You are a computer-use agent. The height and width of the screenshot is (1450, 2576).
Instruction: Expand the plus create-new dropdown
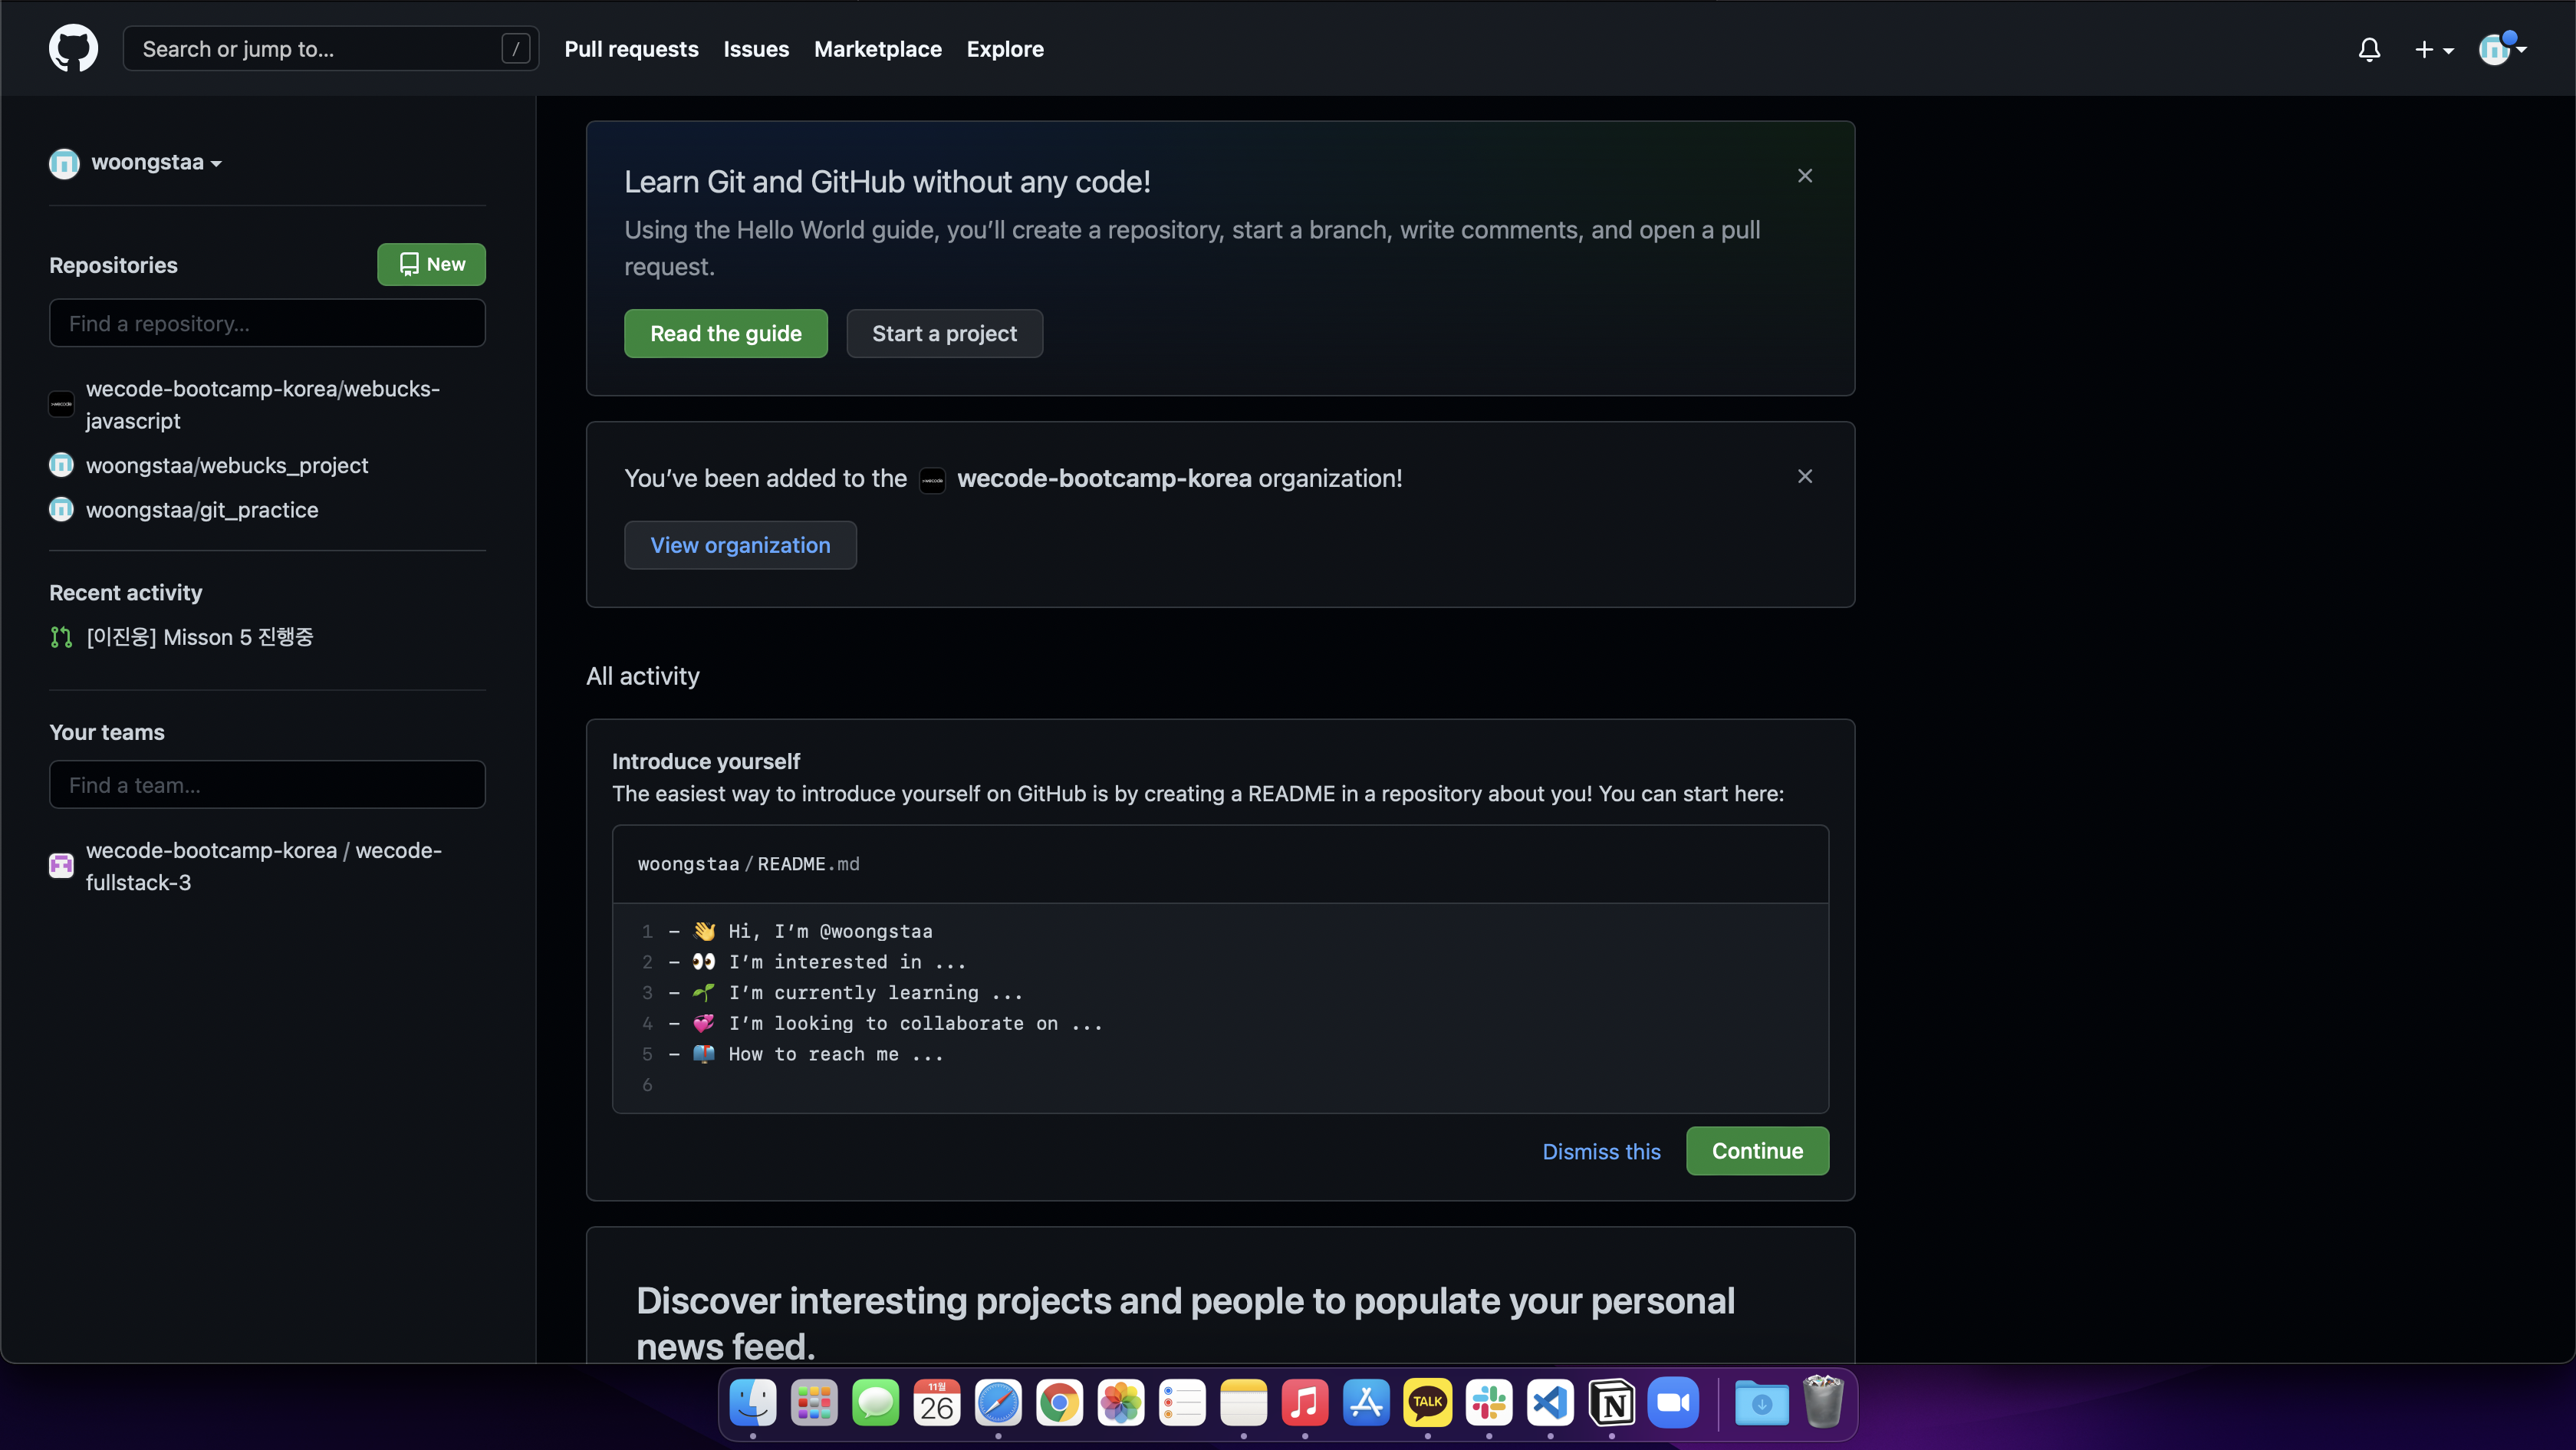pyautogui.click(x=2433, y=49)
